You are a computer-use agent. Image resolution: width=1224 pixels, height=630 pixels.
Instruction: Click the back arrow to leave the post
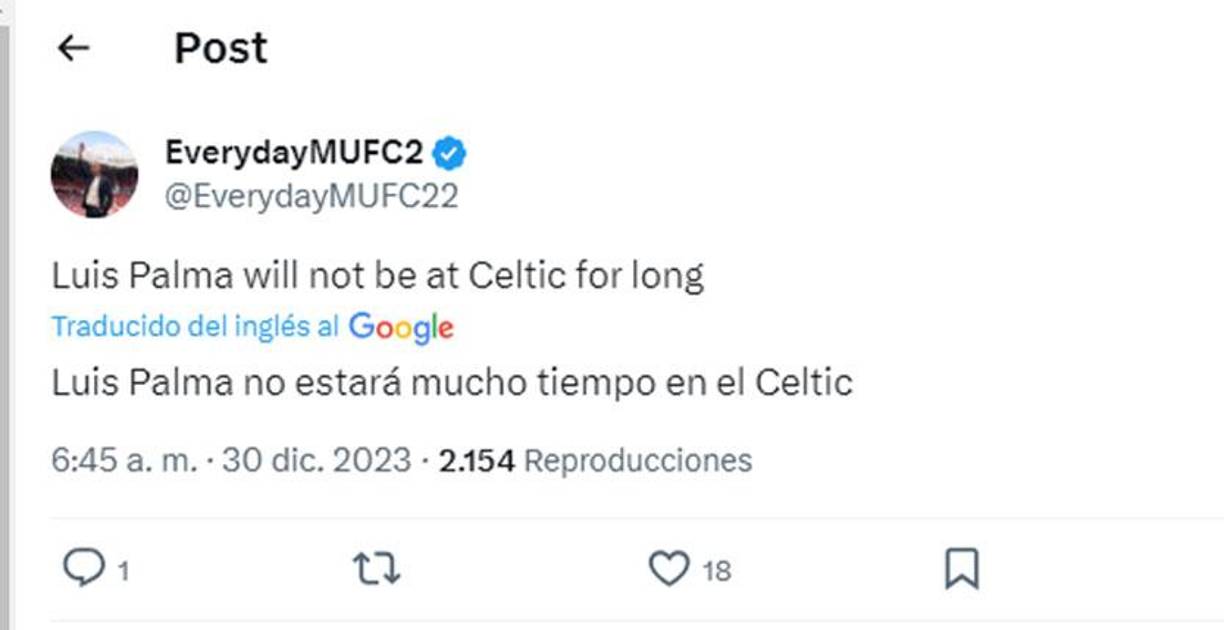72,46
